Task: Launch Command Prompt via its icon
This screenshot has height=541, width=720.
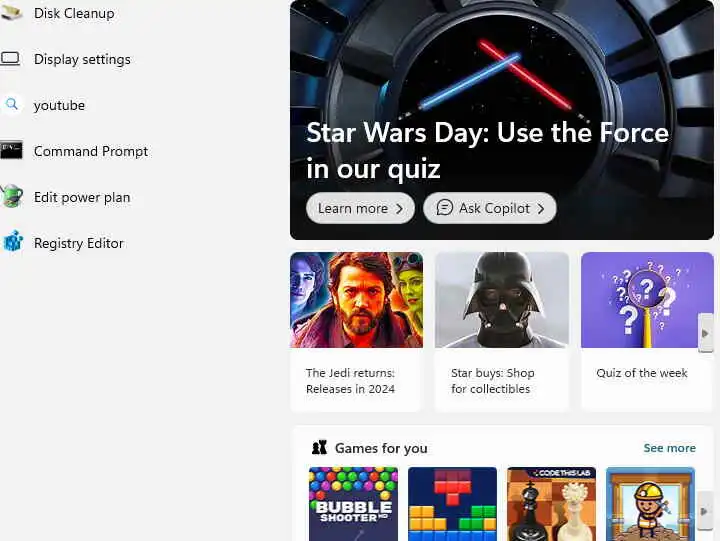Action: (x=11, y=150)
